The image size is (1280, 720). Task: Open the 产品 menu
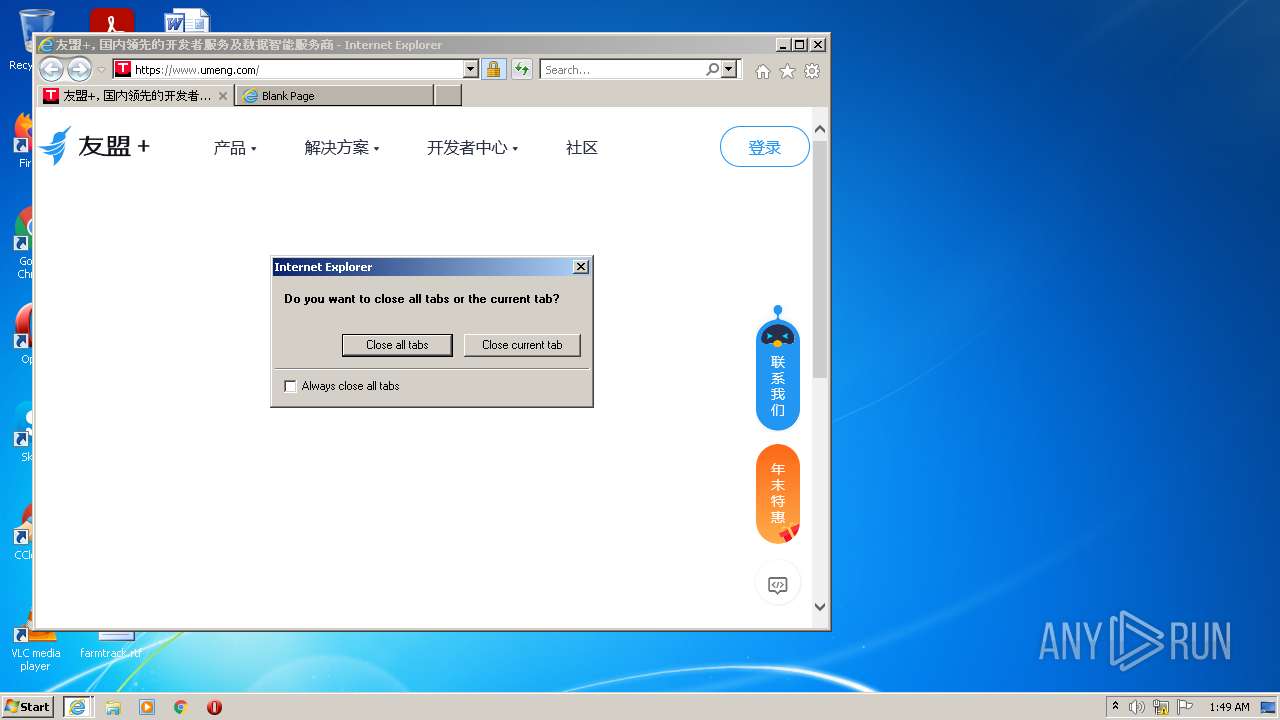pos(235,148)
